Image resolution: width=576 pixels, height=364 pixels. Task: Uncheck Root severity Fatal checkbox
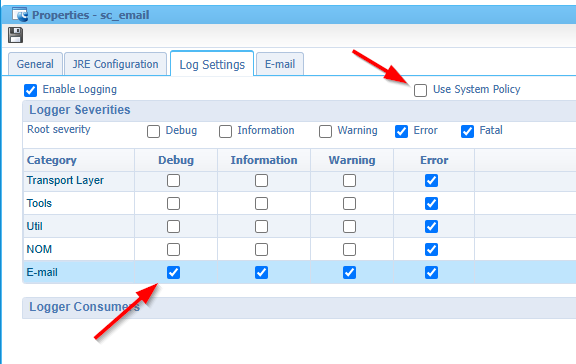[x=467, y=131]
